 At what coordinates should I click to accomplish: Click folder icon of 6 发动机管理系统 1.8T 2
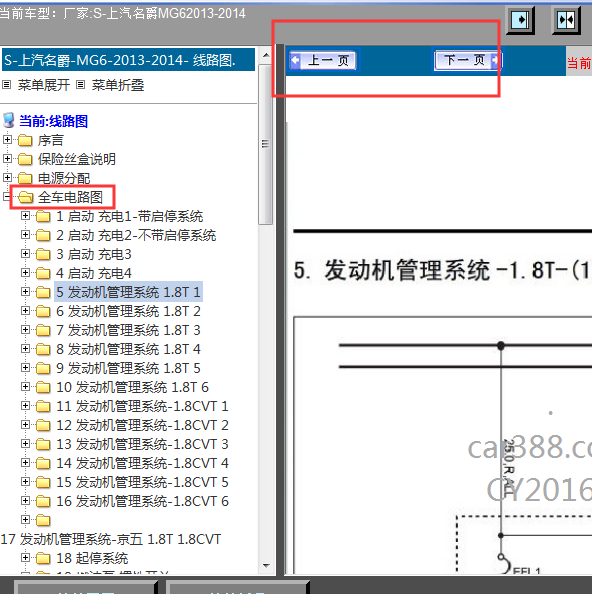tap(43, 311)
